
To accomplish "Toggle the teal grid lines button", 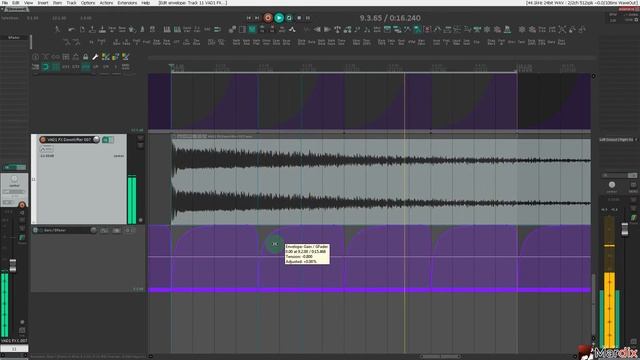I will point(56,67).
